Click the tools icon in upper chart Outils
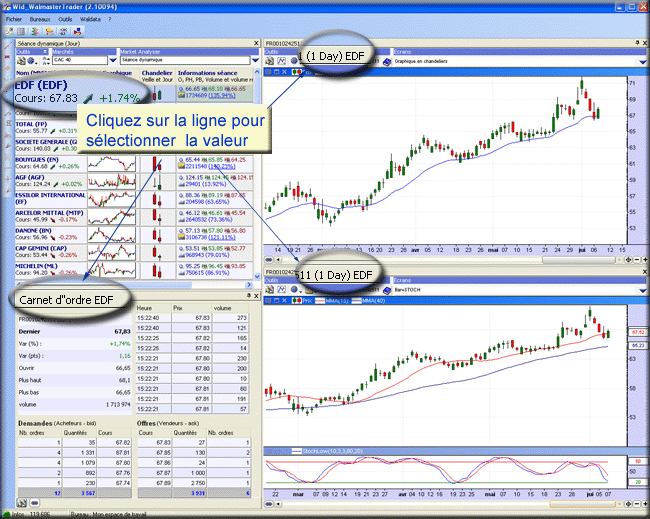 tap(269, 61)
